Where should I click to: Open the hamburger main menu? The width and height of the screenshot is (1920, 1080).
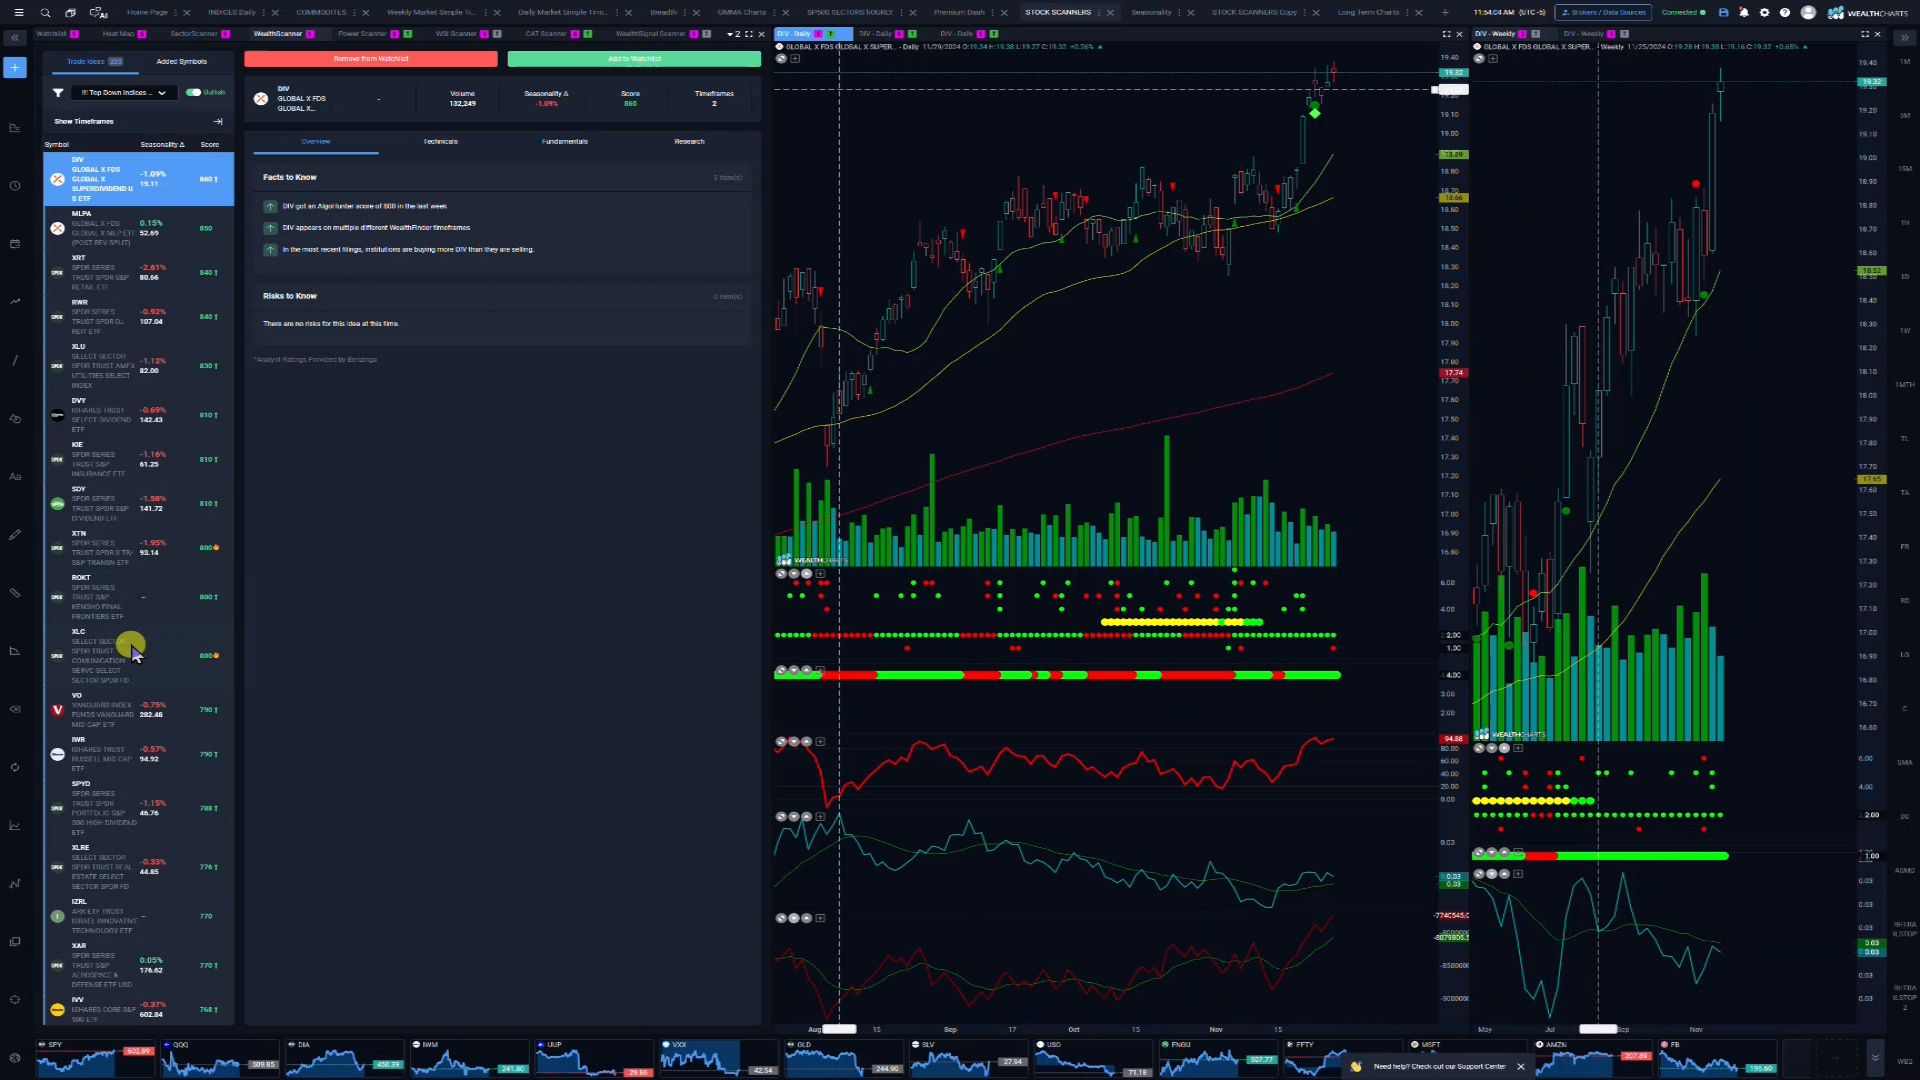point(18,13)
